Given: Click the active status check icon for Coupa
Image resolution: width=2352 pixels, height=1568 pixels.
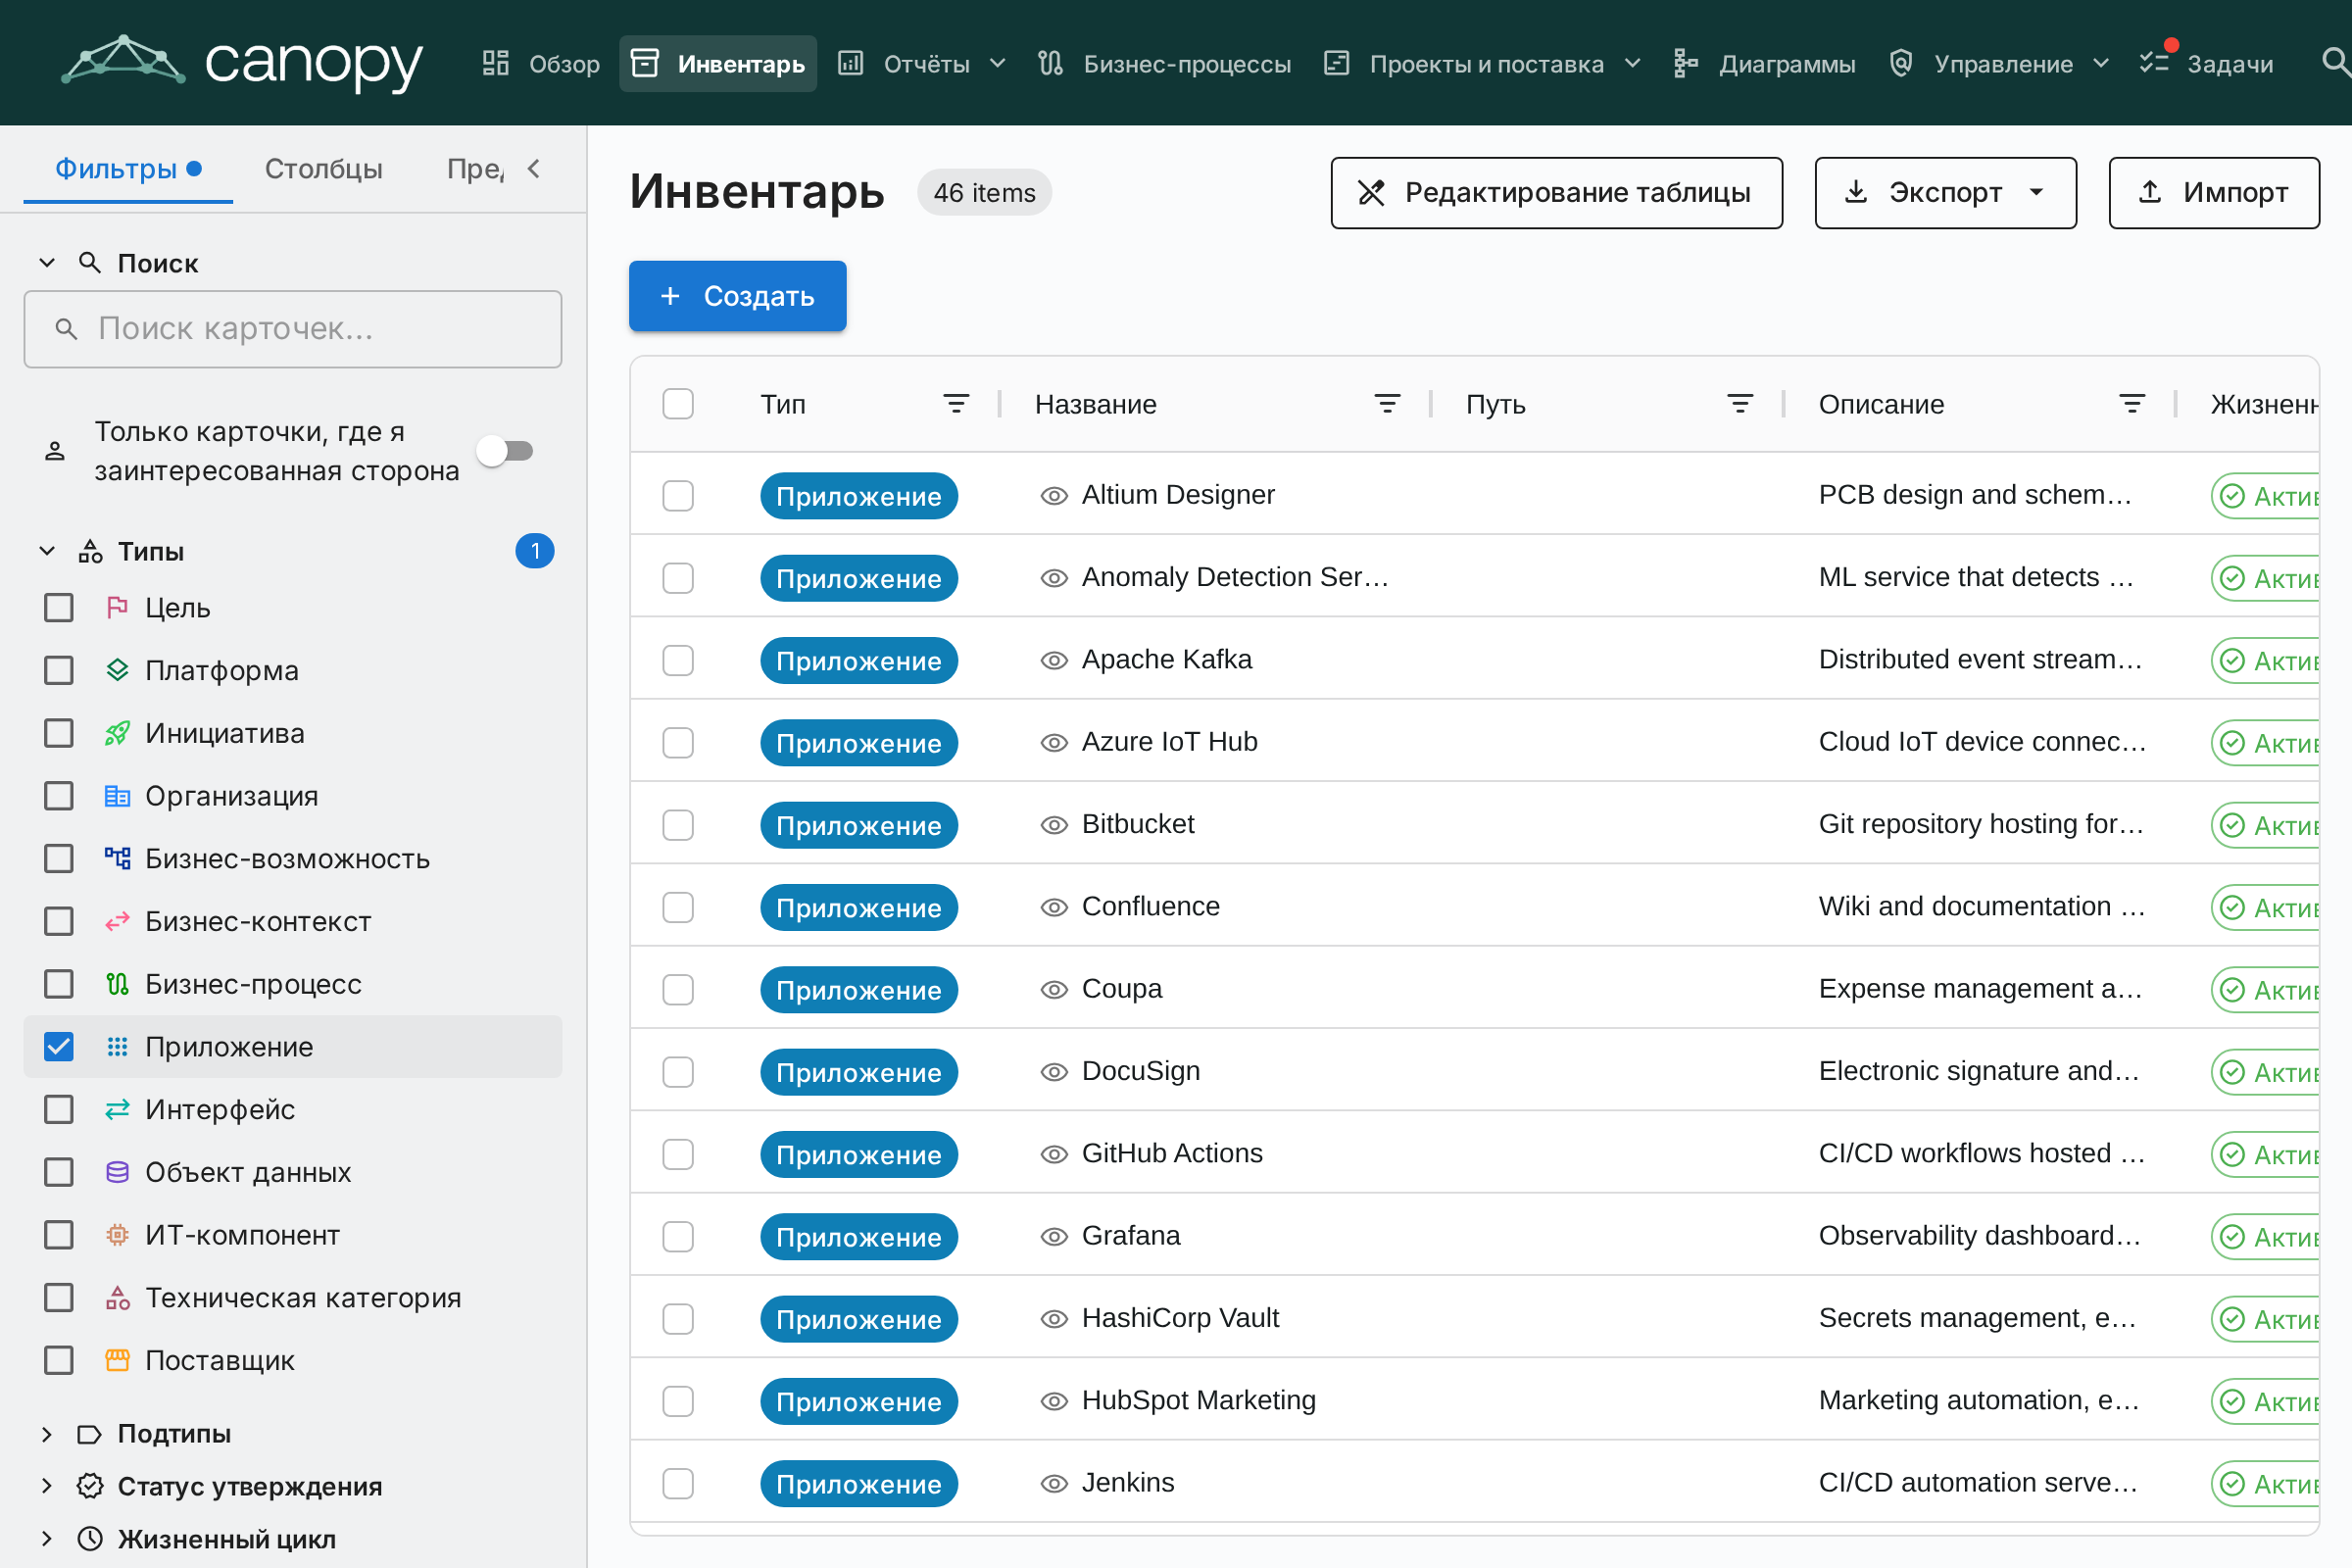Looking at the screenshot, I should pos(2232,990).
